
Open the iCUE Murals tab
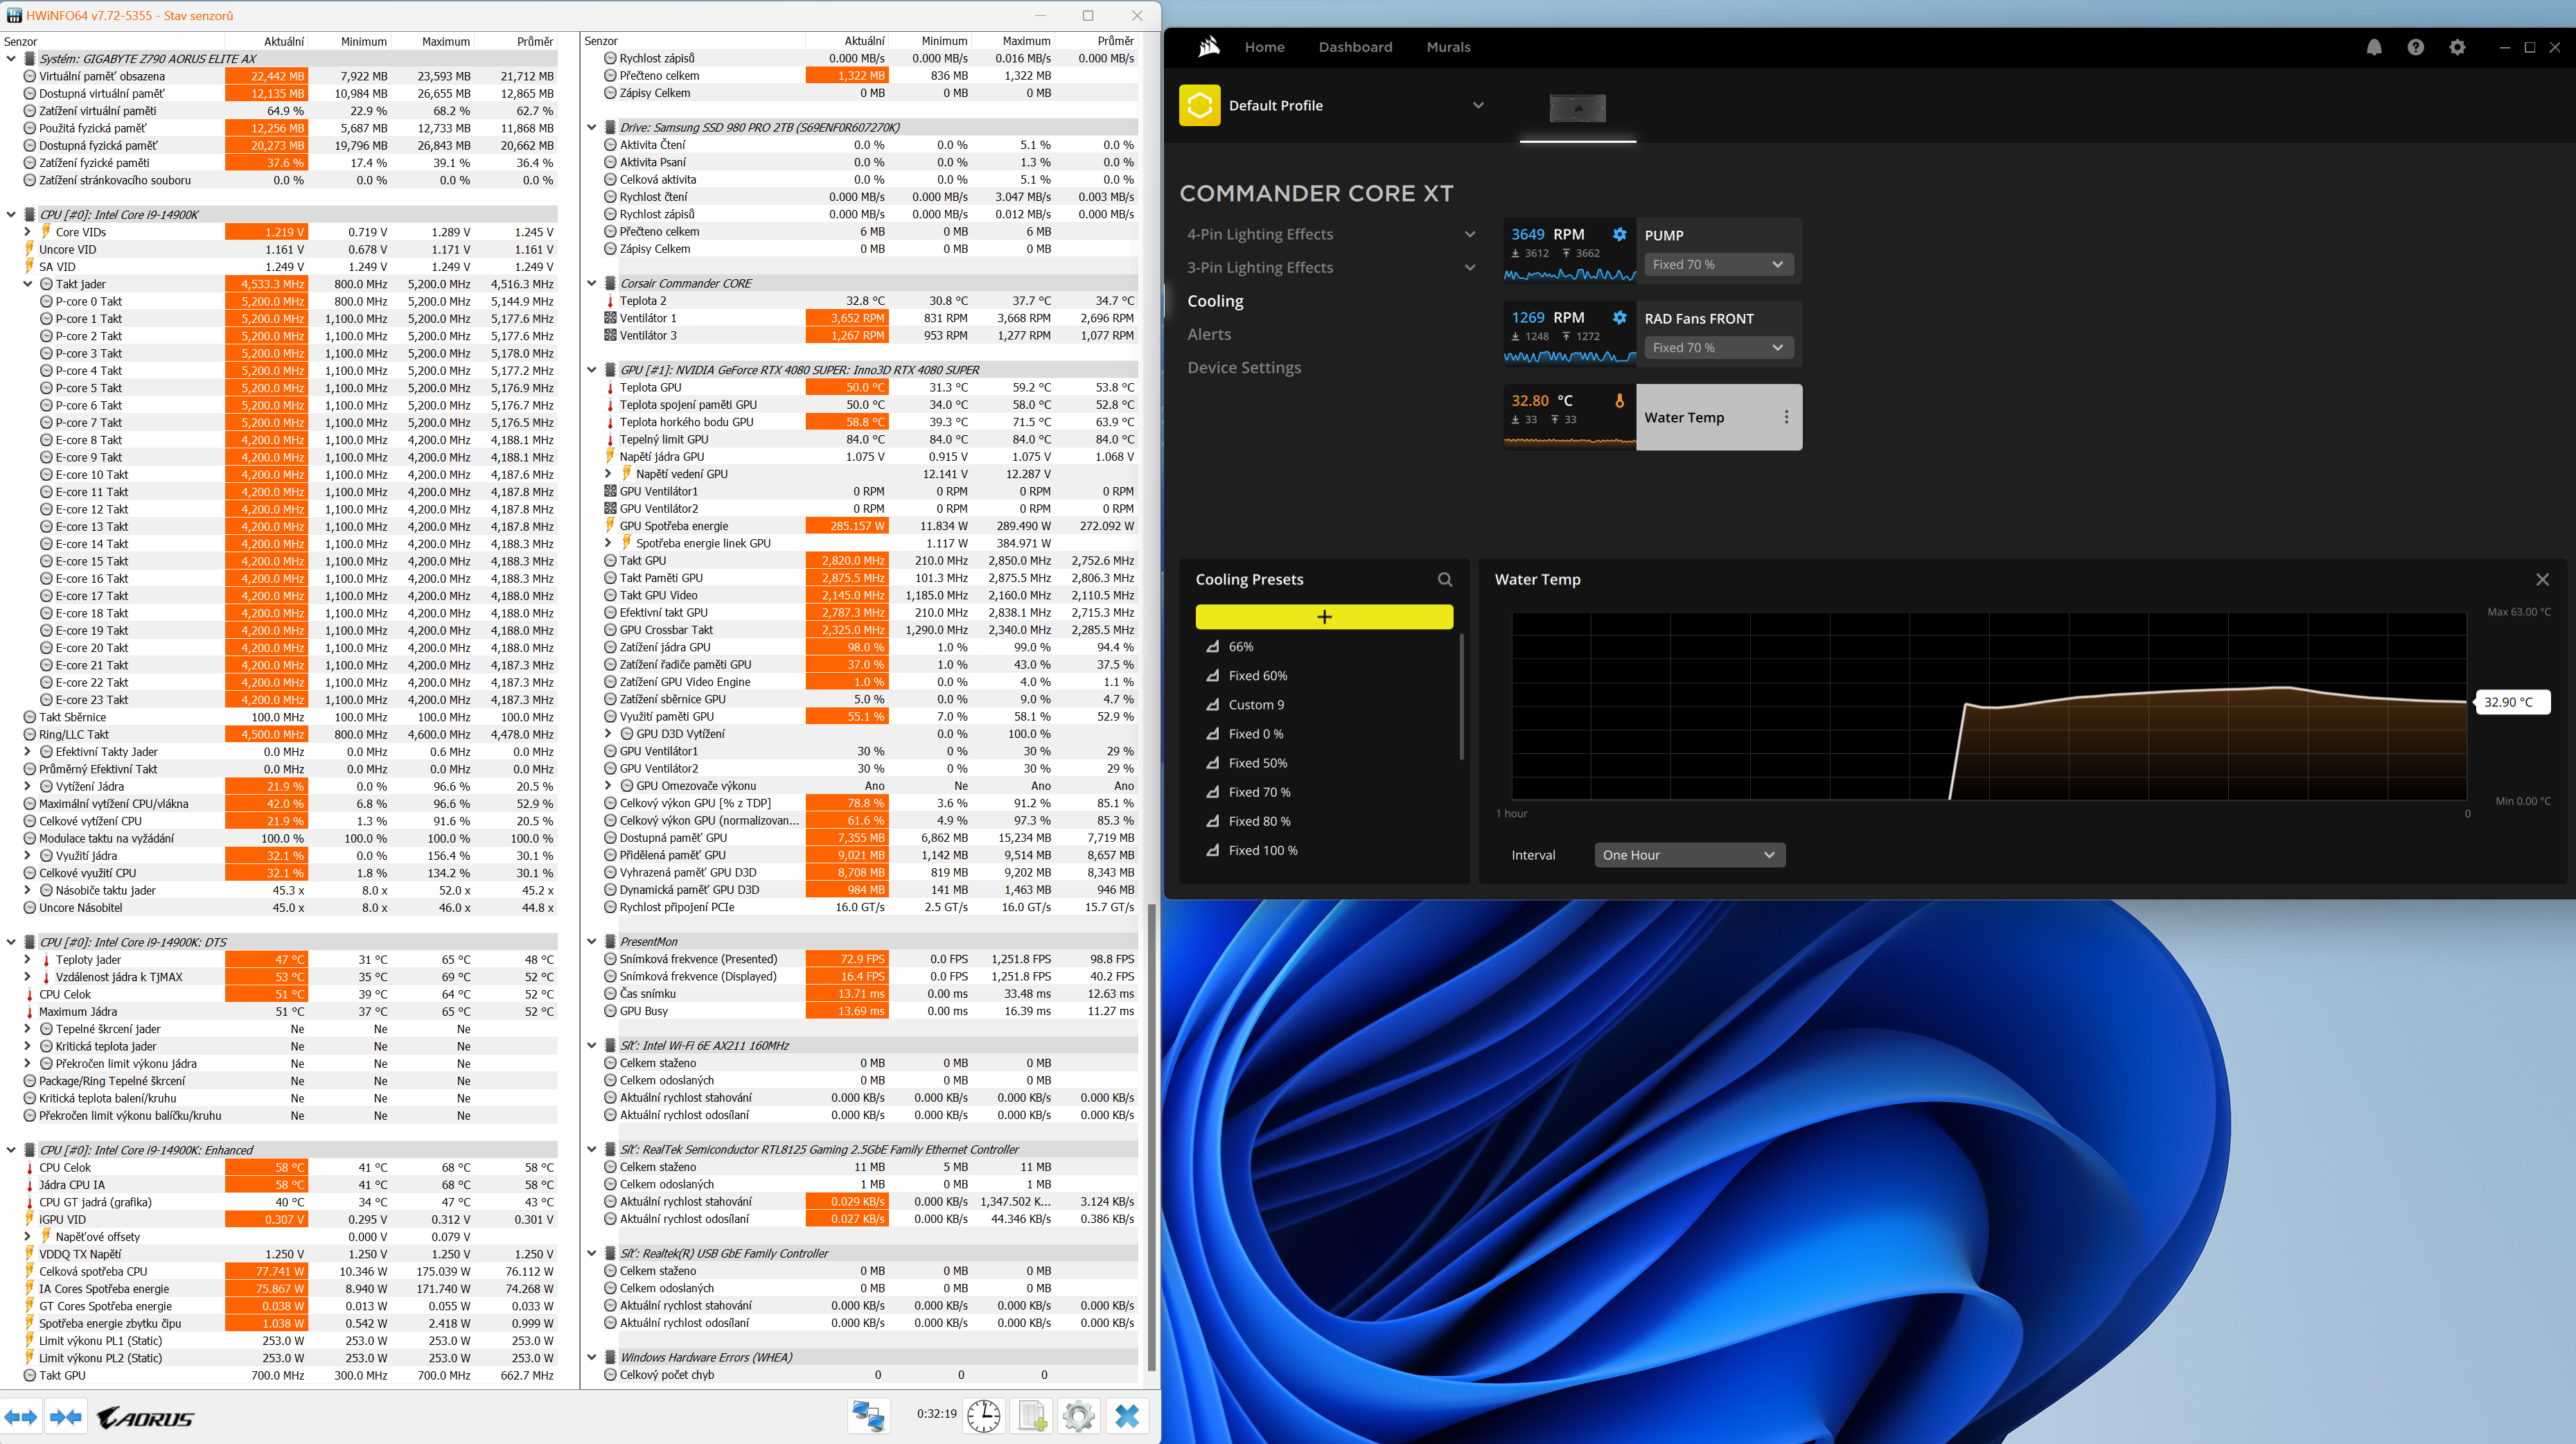click(x=1448, y=47)
